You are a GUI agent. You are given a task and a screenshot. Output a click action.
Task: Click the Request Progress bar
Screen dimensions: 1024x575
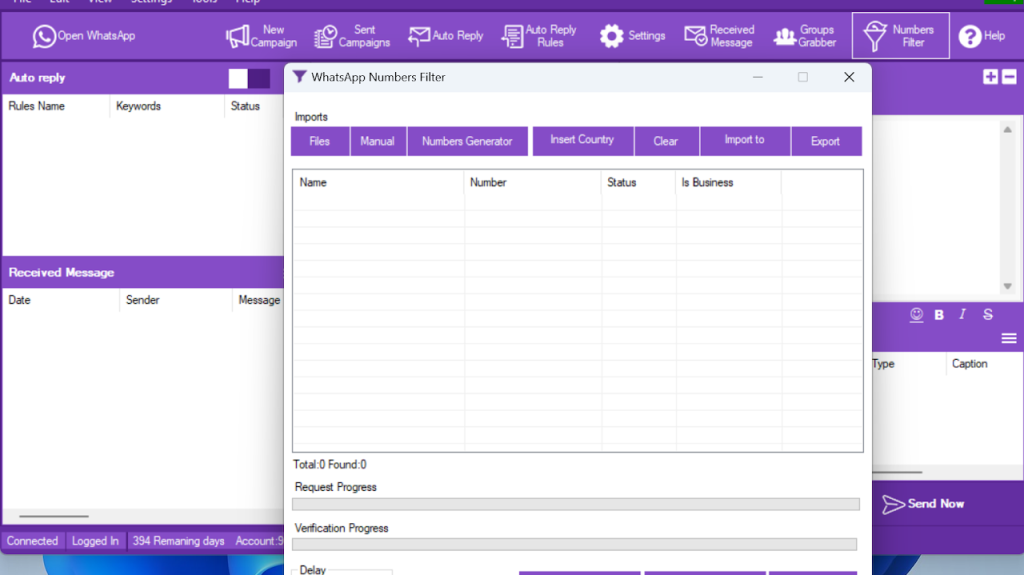[x=575, y=504]
